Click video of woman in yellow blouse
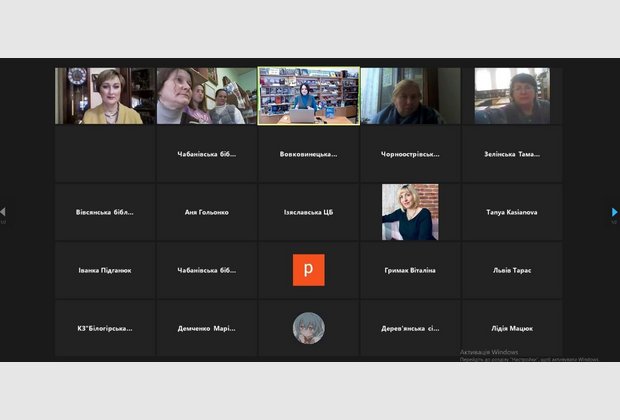This screenshot has height=420, width=620. pos(104,96)
